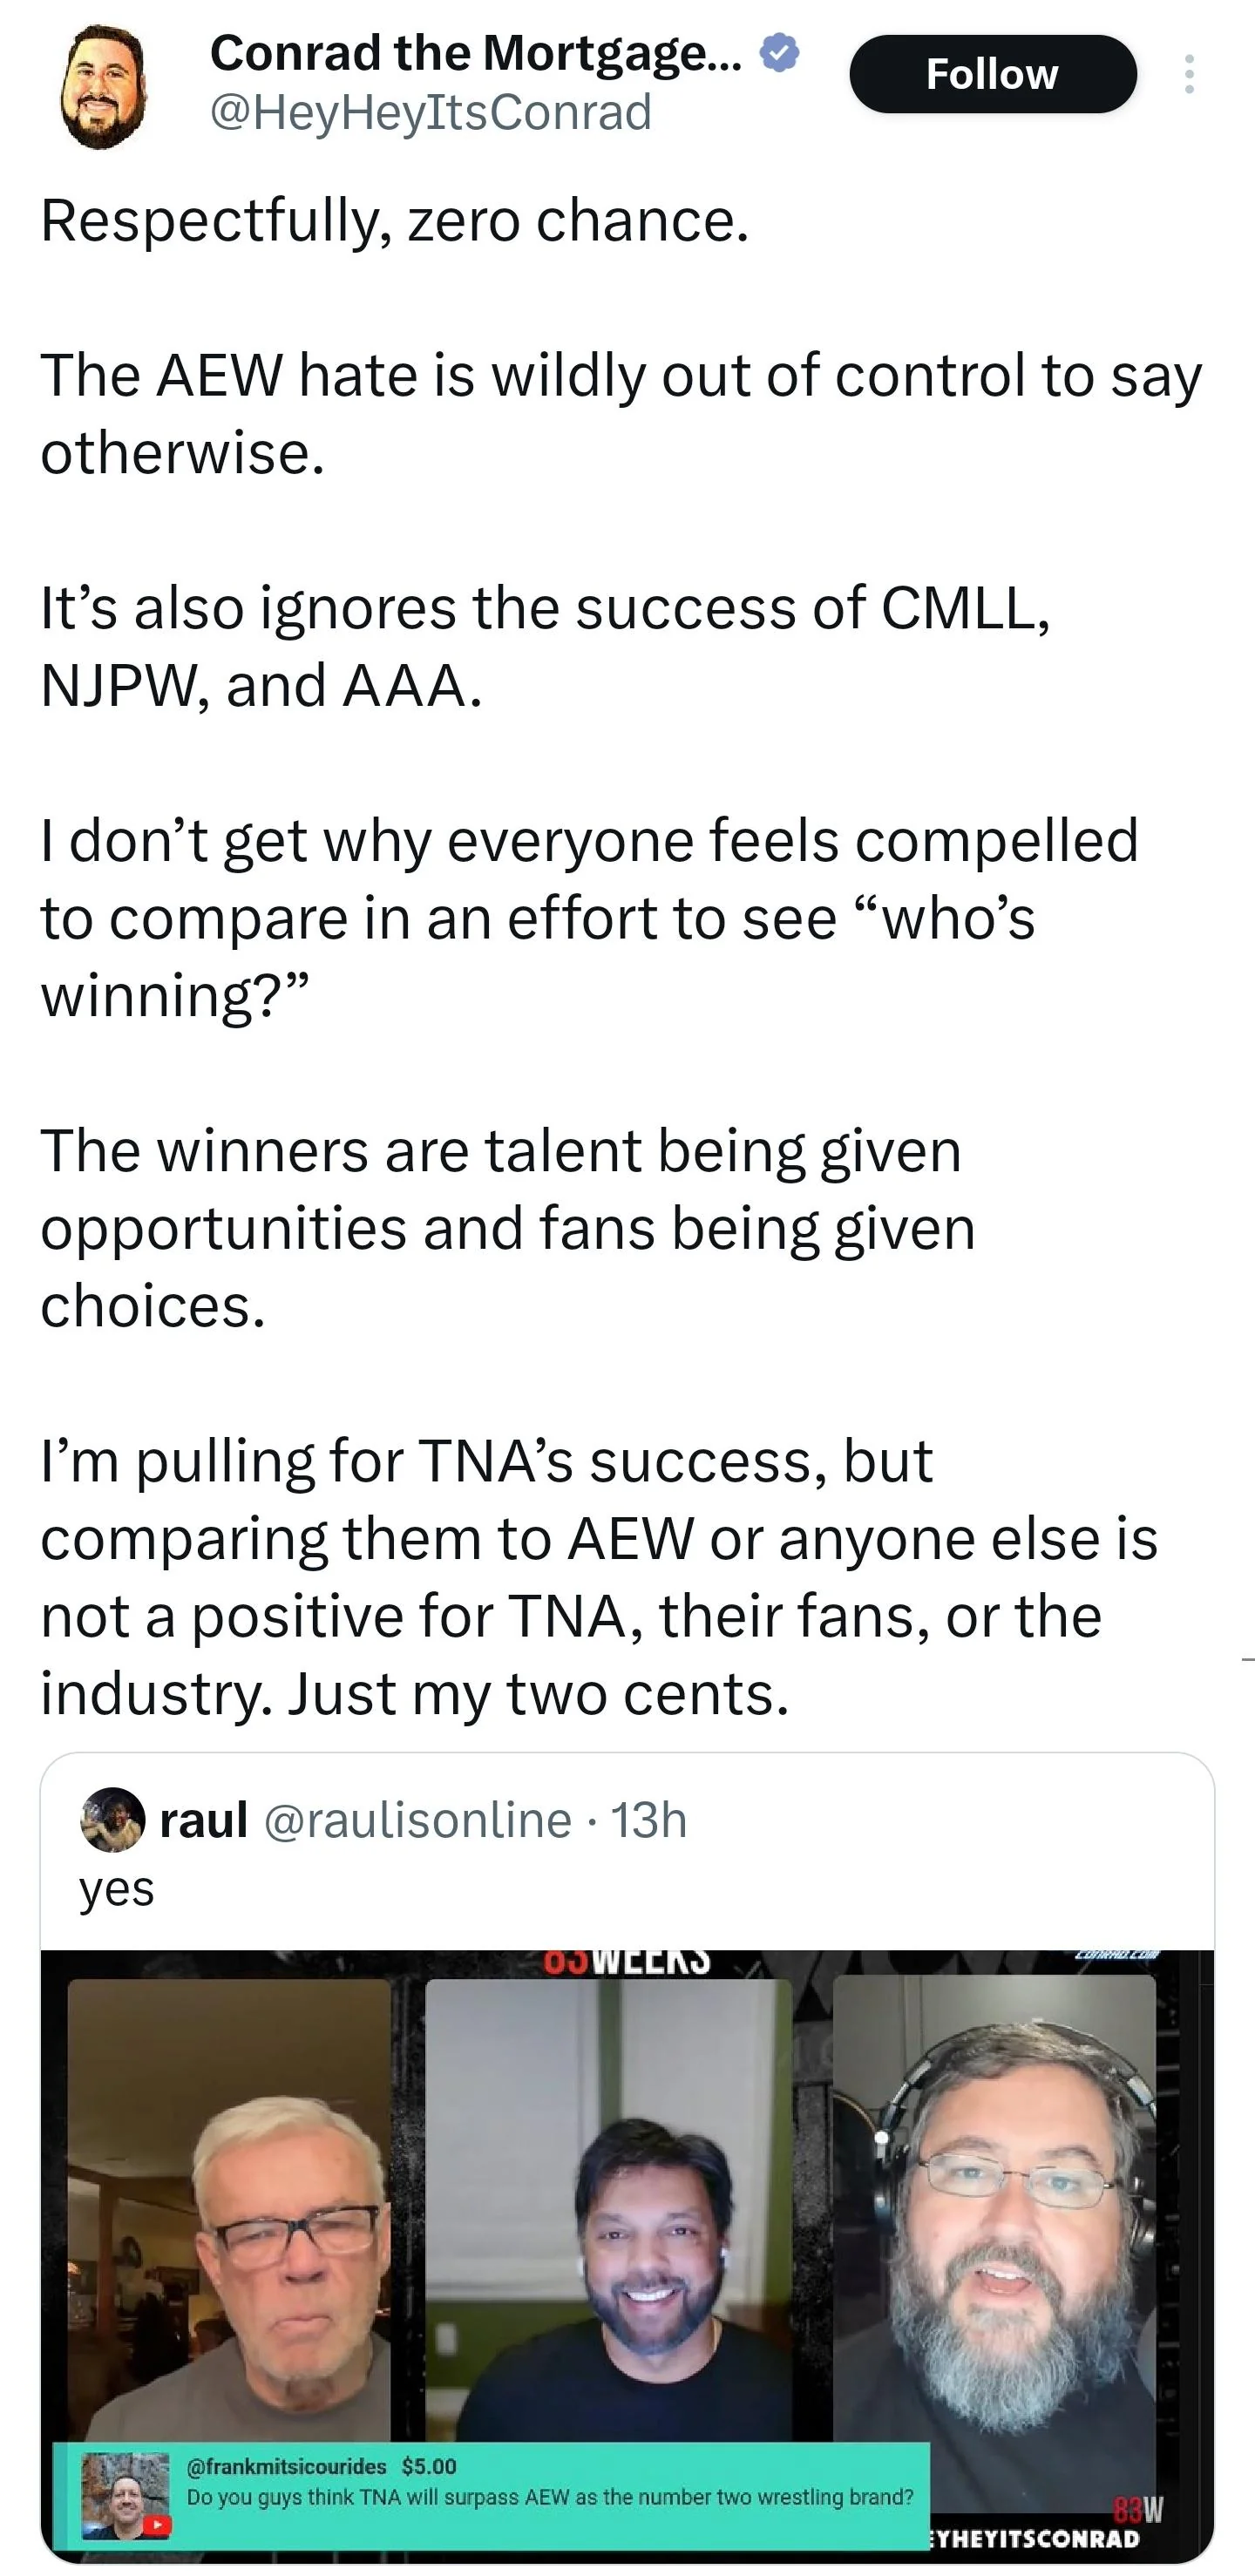Open the Conrad the Mortgage display name
Image resolution: width=1255 pixels, height=2576 pixels.
[x=475, y=53]
